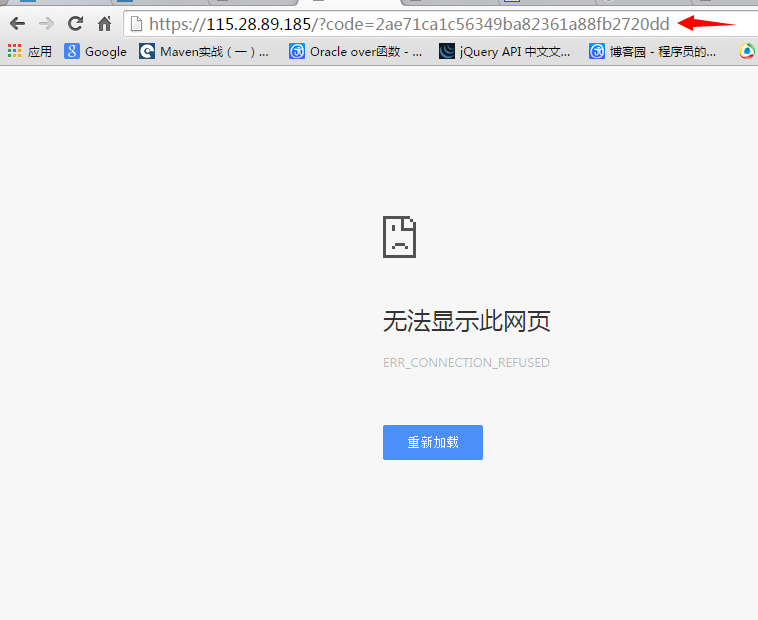Open the Google bookmark

[96, 52]
